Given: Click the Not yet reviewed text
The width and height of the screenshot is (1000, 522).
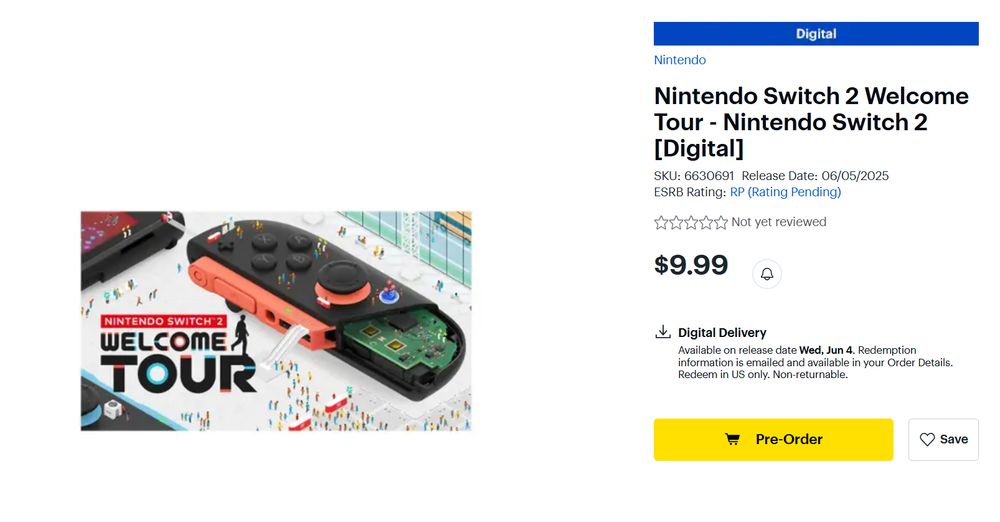Looking at the screenshot, I should pos(779,222).
